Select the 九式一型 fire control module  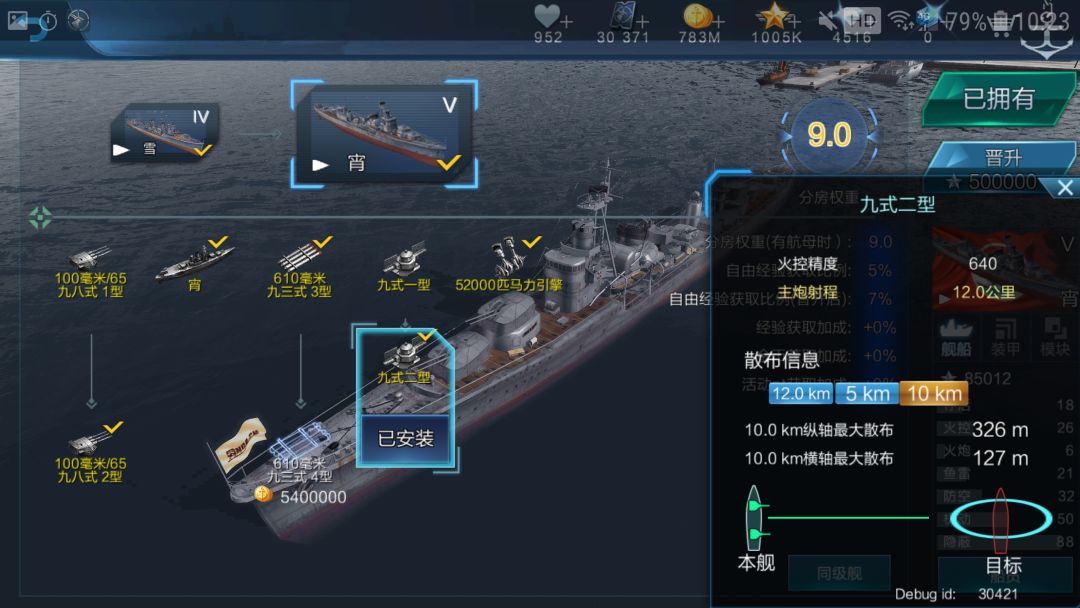click(x=404, y=267)
